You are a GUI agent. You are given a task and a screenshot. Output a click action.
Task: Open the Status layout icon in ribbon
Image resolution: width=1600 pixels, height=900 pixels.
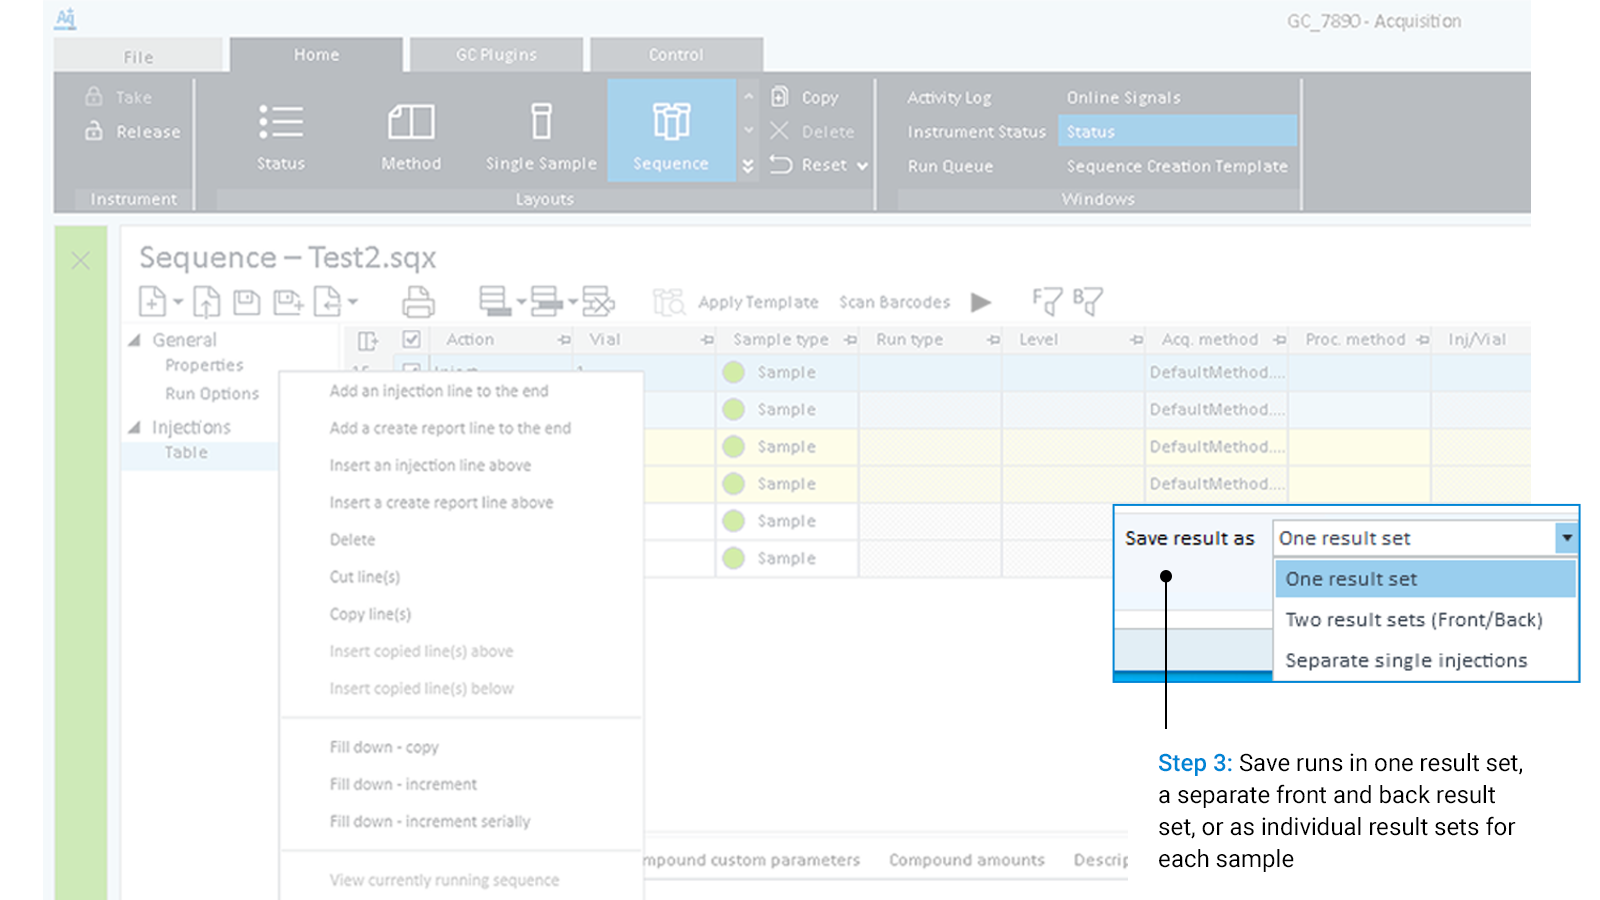point(281,122)
